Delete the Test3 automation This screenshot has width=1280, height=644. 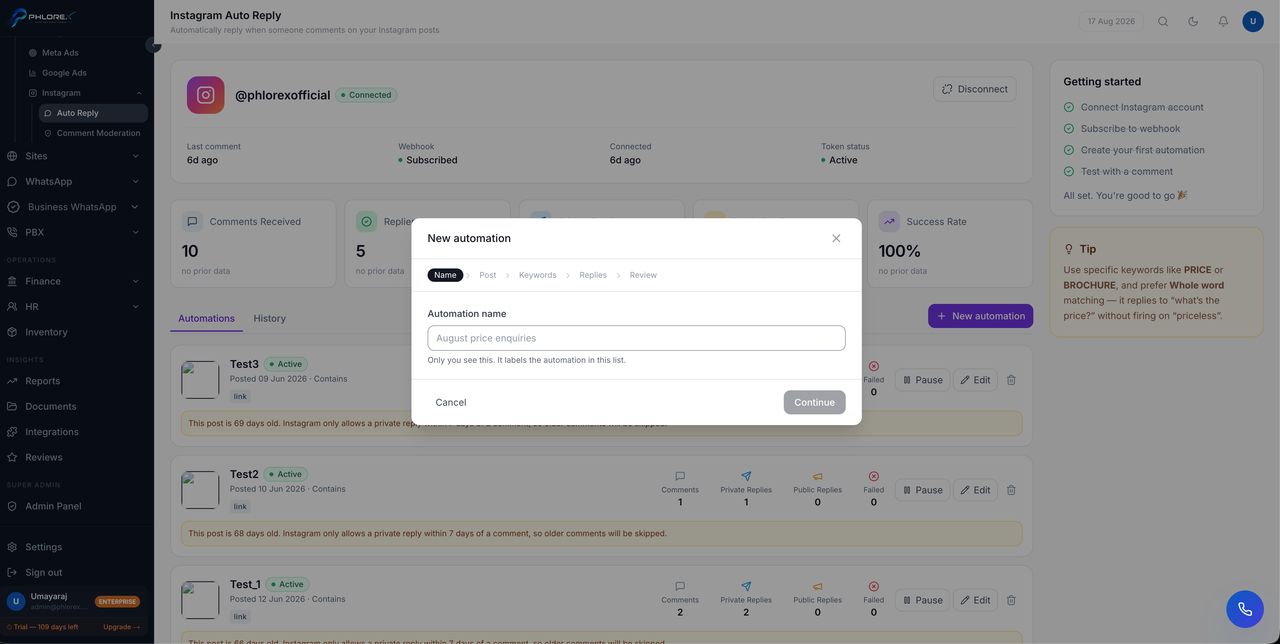[x=1011, y=380]
